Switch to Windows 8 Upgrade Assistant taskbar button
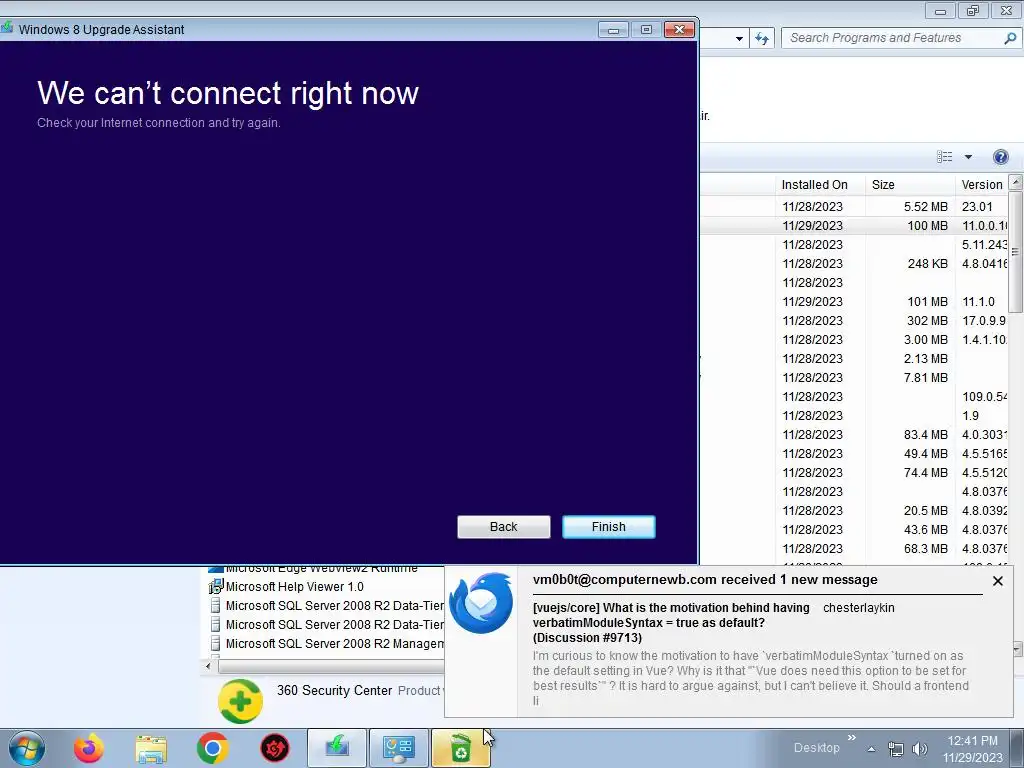The height and width of the screenshot is (768, 1024). pos(337,748)
